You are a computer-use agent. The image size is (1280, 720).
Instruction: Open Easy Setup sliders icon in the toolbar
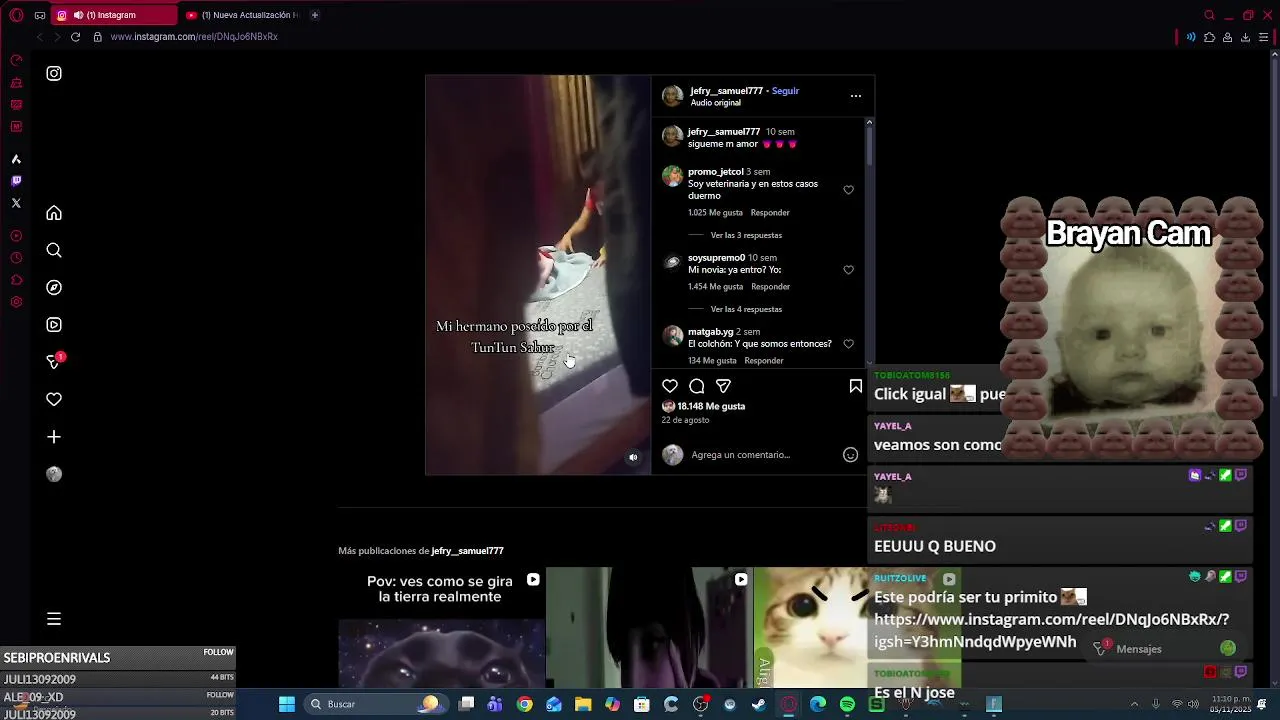click(1263, 37)
